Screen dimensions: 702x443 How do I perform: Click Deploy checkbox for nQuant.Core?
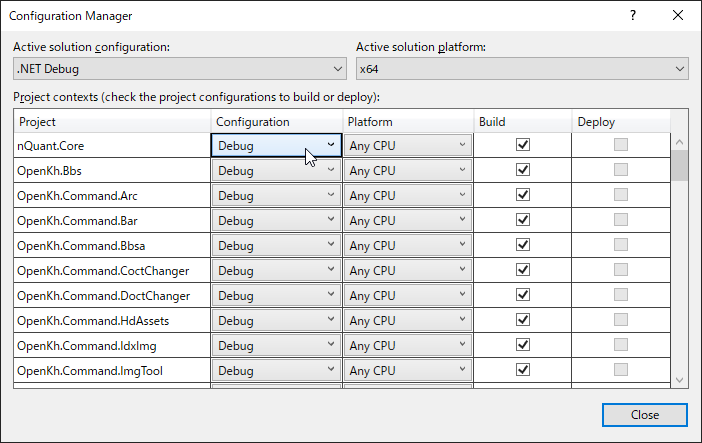621,145
